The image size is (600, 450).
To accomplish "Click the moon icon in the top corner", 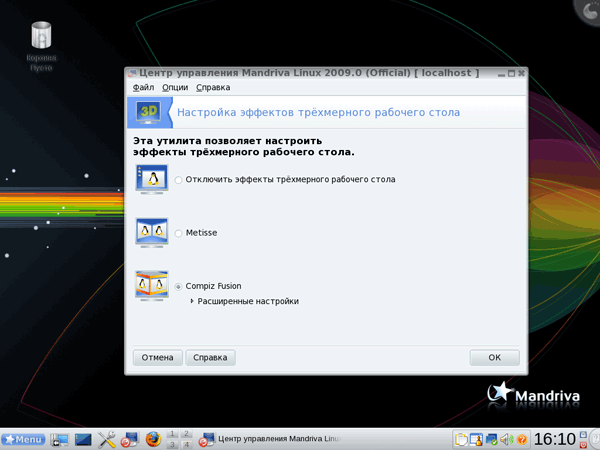I will tap(589, 11).
